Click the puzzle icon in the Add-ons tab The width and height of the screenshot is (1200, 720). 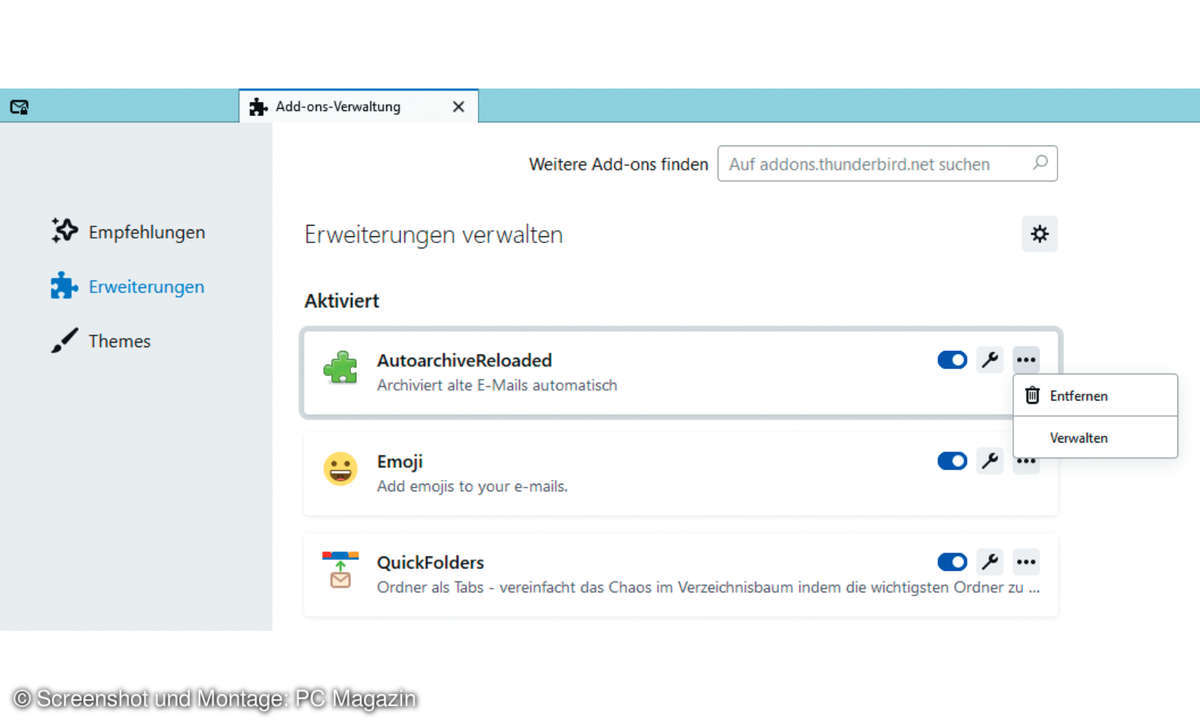(x=258, y=107)
